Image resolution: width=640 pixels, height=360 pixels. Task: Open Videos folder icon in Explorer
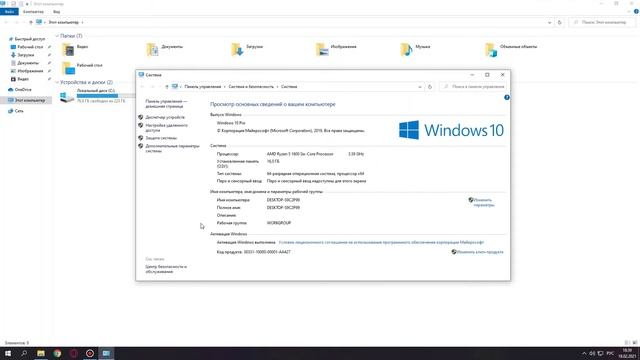68,49
